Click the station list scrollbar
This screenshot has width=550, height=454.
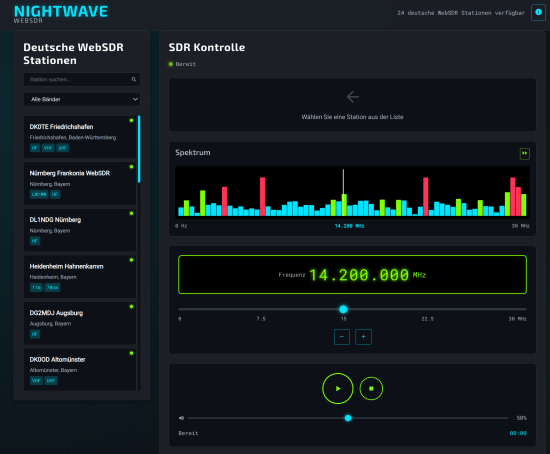click(139, 149)
